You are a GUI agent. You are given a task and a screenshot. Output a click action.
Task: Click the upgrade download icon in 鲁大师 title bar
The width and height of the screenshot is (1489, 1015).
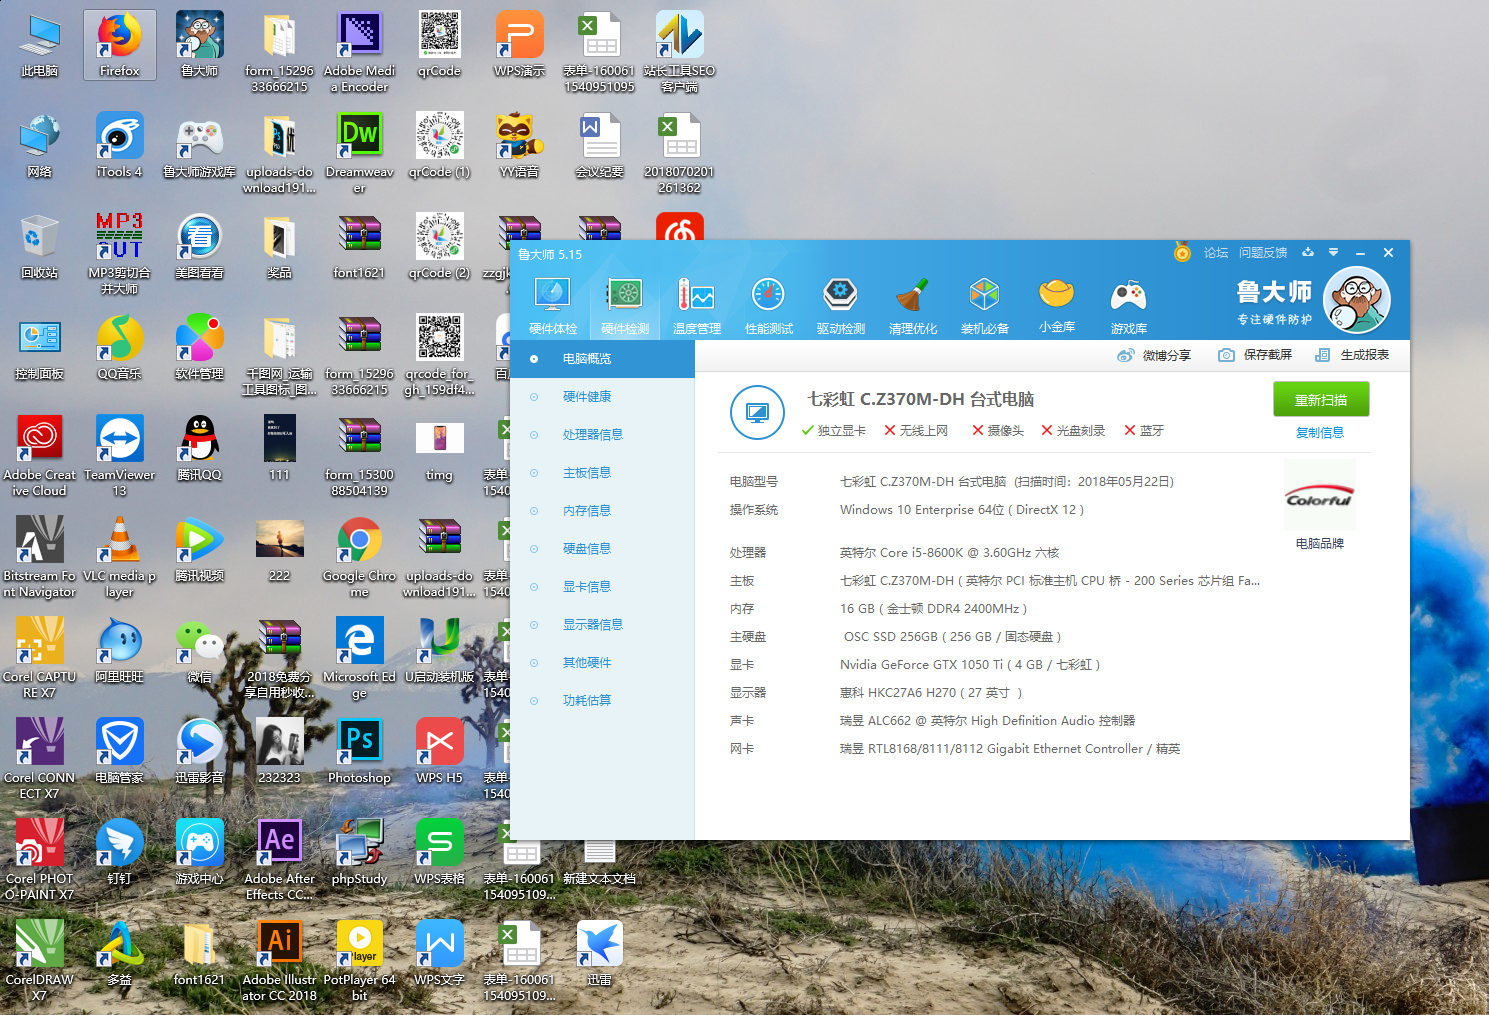tap(1307, 252)
